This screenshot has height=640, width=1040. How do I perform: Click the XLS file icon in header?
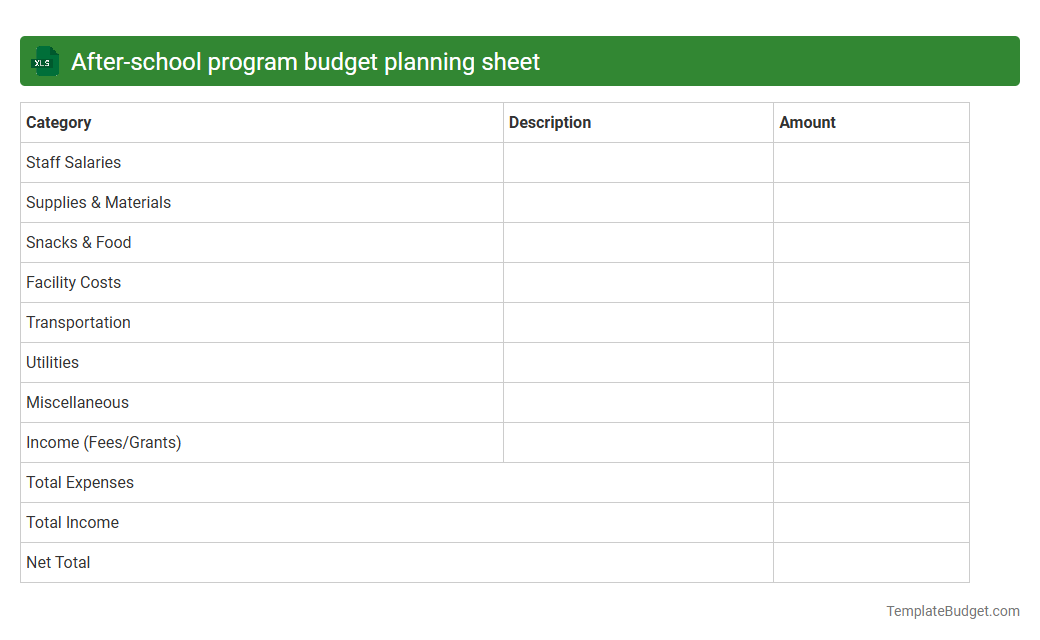(x=44, y=61)
